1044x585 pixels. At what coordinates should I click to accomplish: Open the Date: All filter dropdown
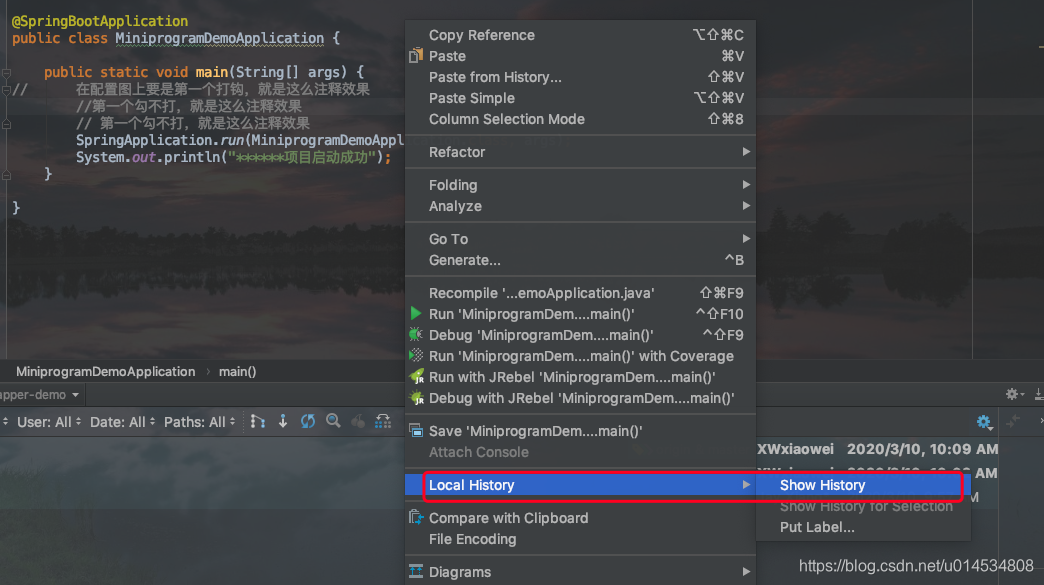point(123,422)
